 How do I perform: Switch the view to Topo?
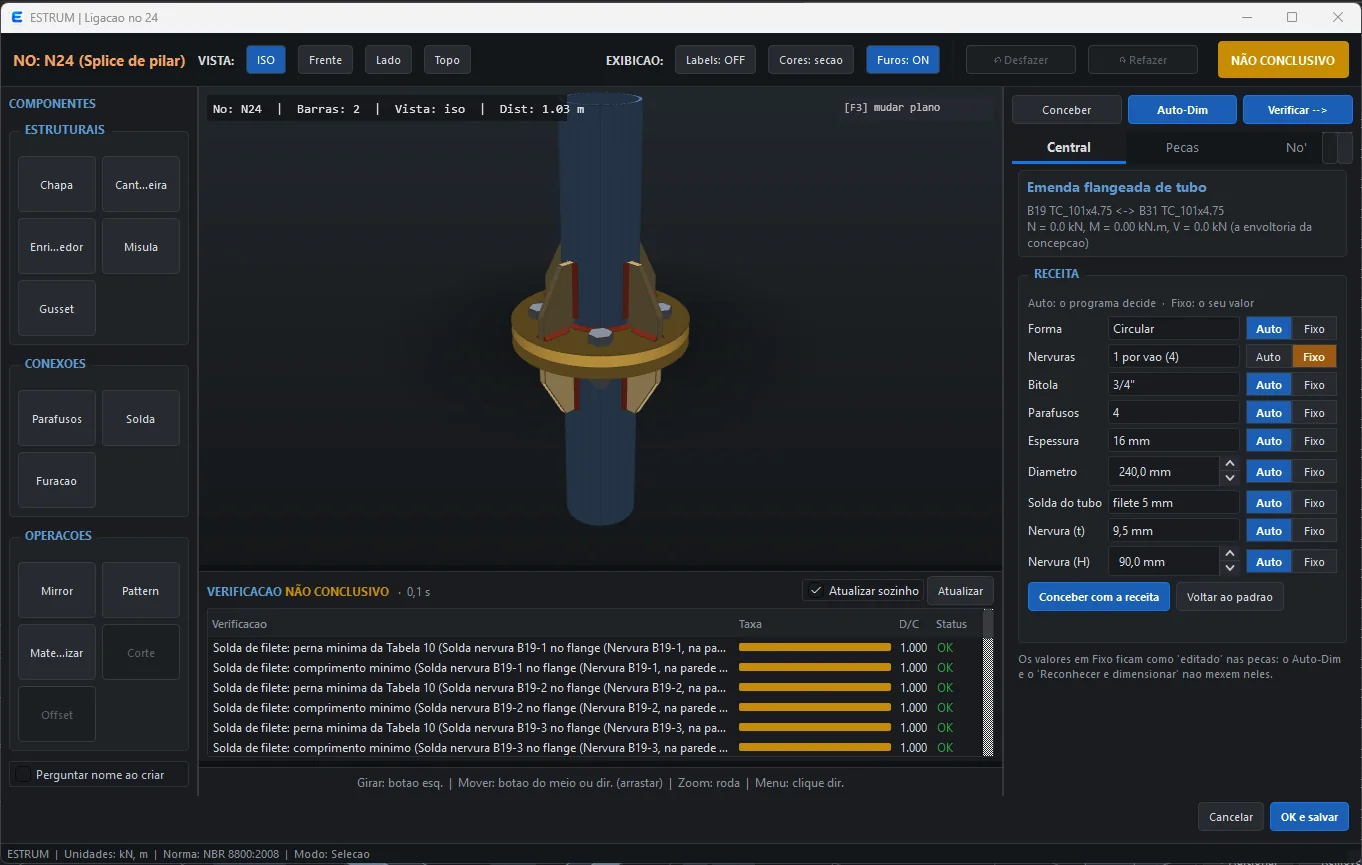[447, 60]
